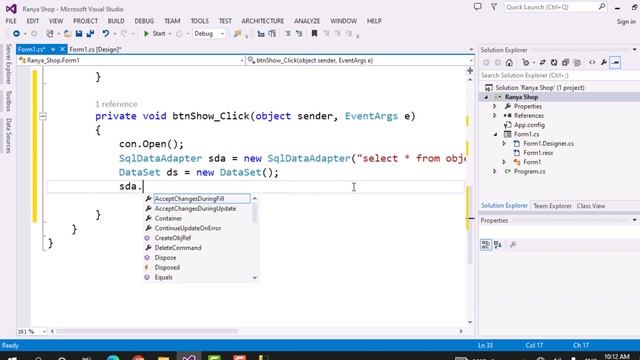640x360 pixels.
Task: Start debugging with the green Start button
Action: coord(155,34)
